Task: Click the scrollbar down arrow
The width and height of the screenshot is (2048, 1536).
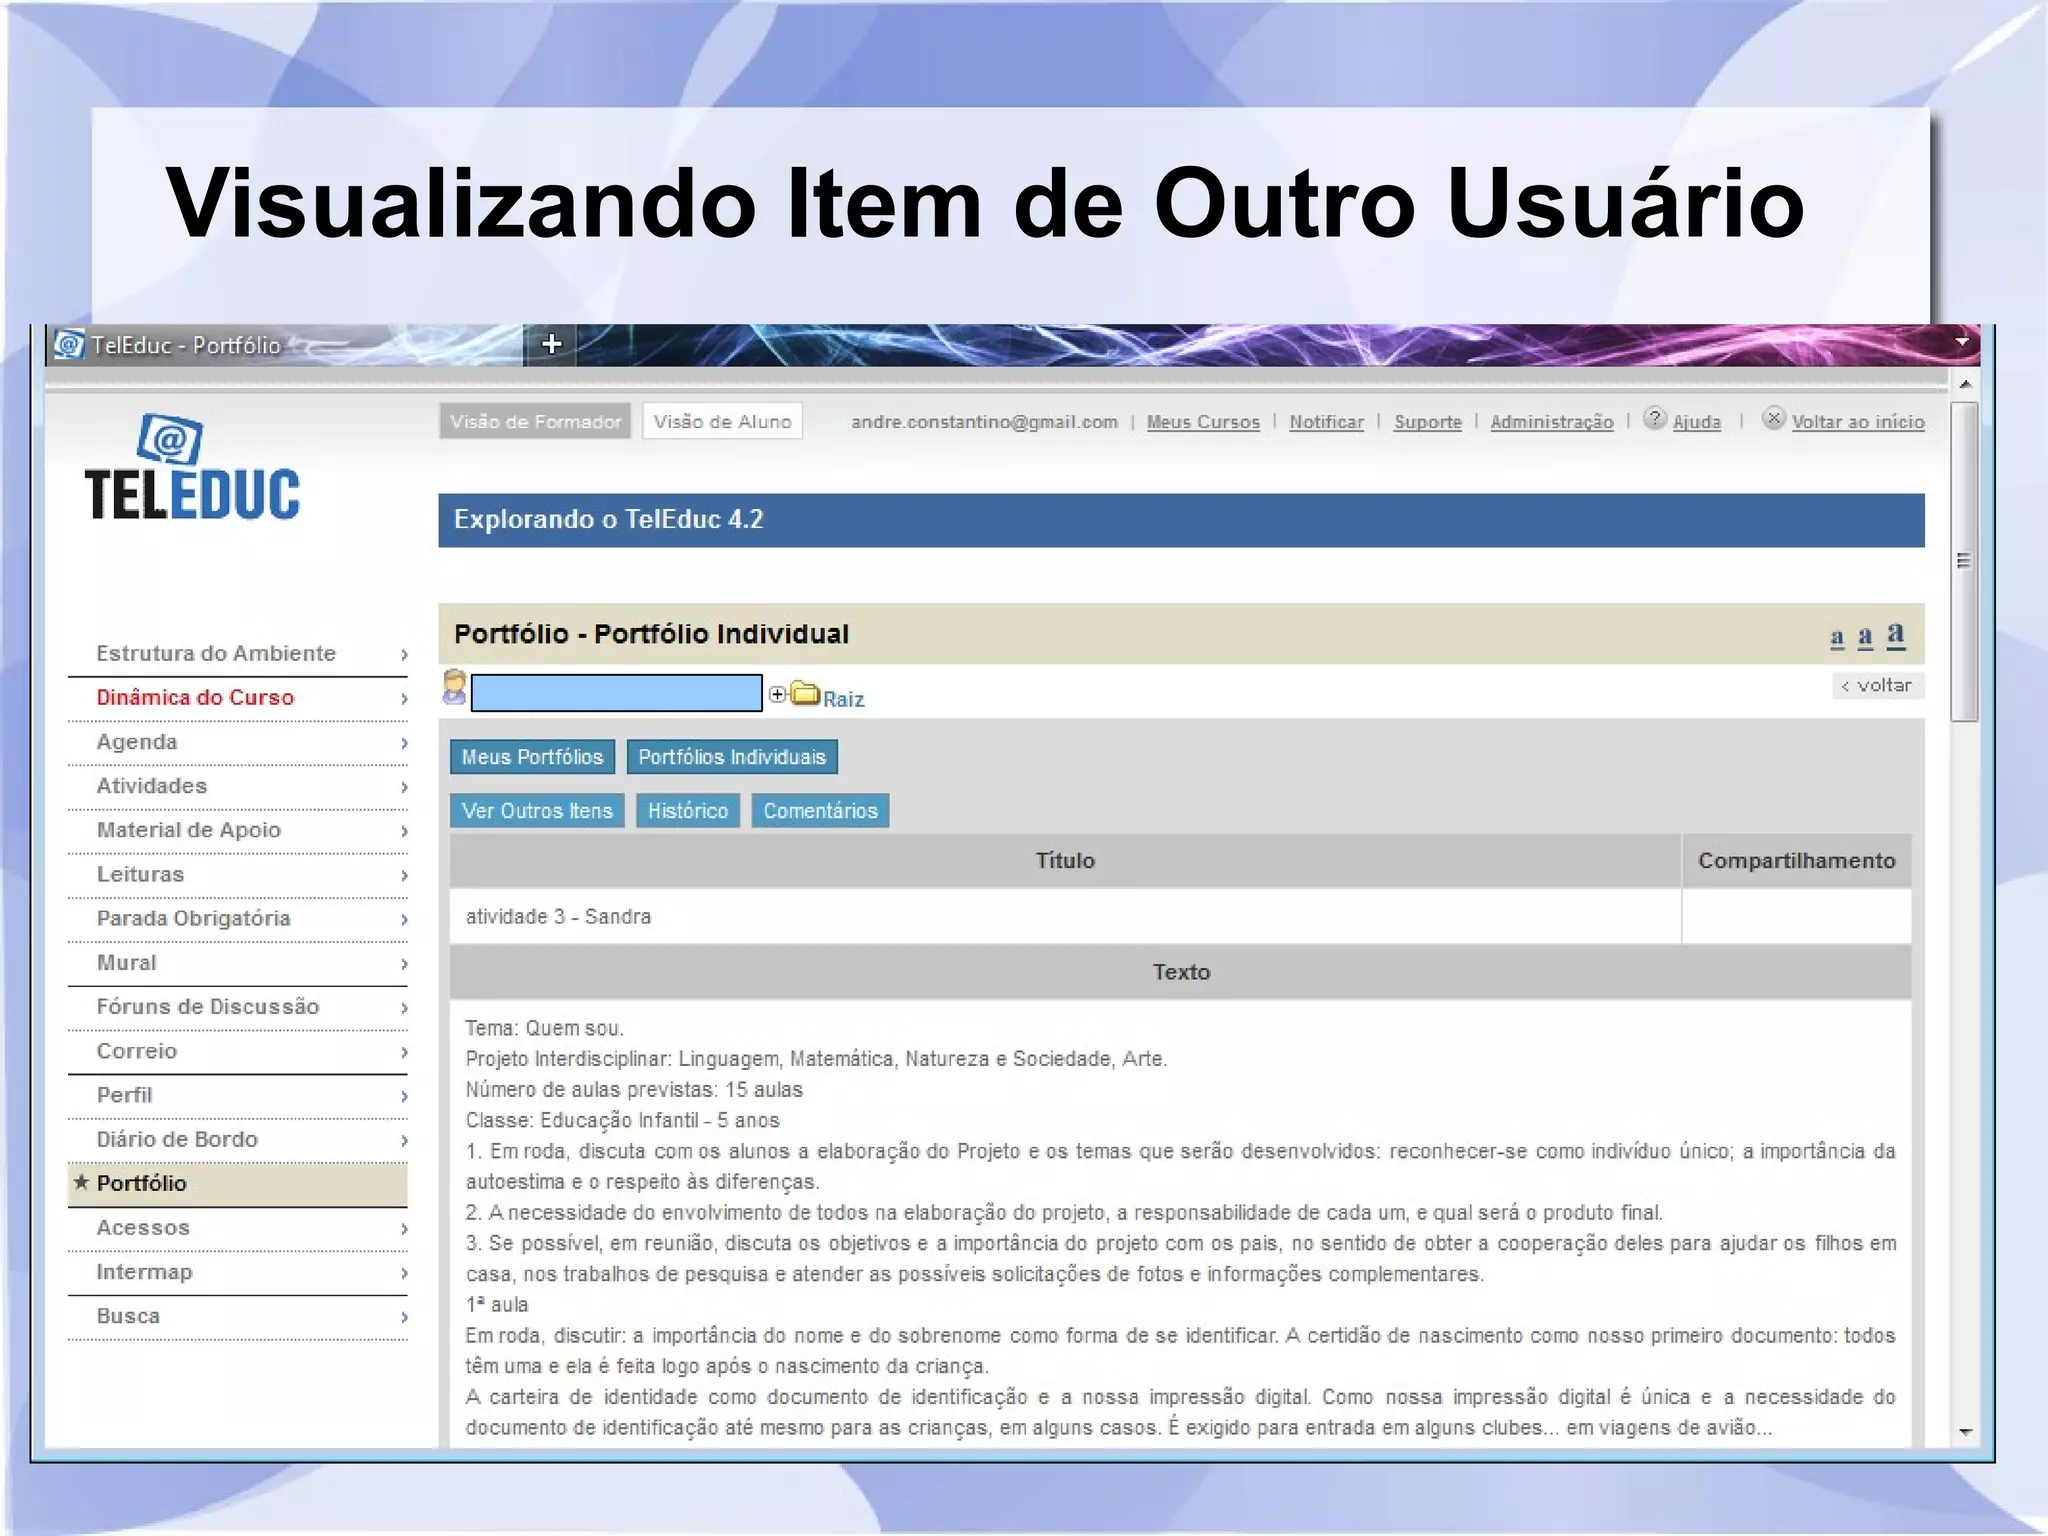Action: coord(1965,1432)
